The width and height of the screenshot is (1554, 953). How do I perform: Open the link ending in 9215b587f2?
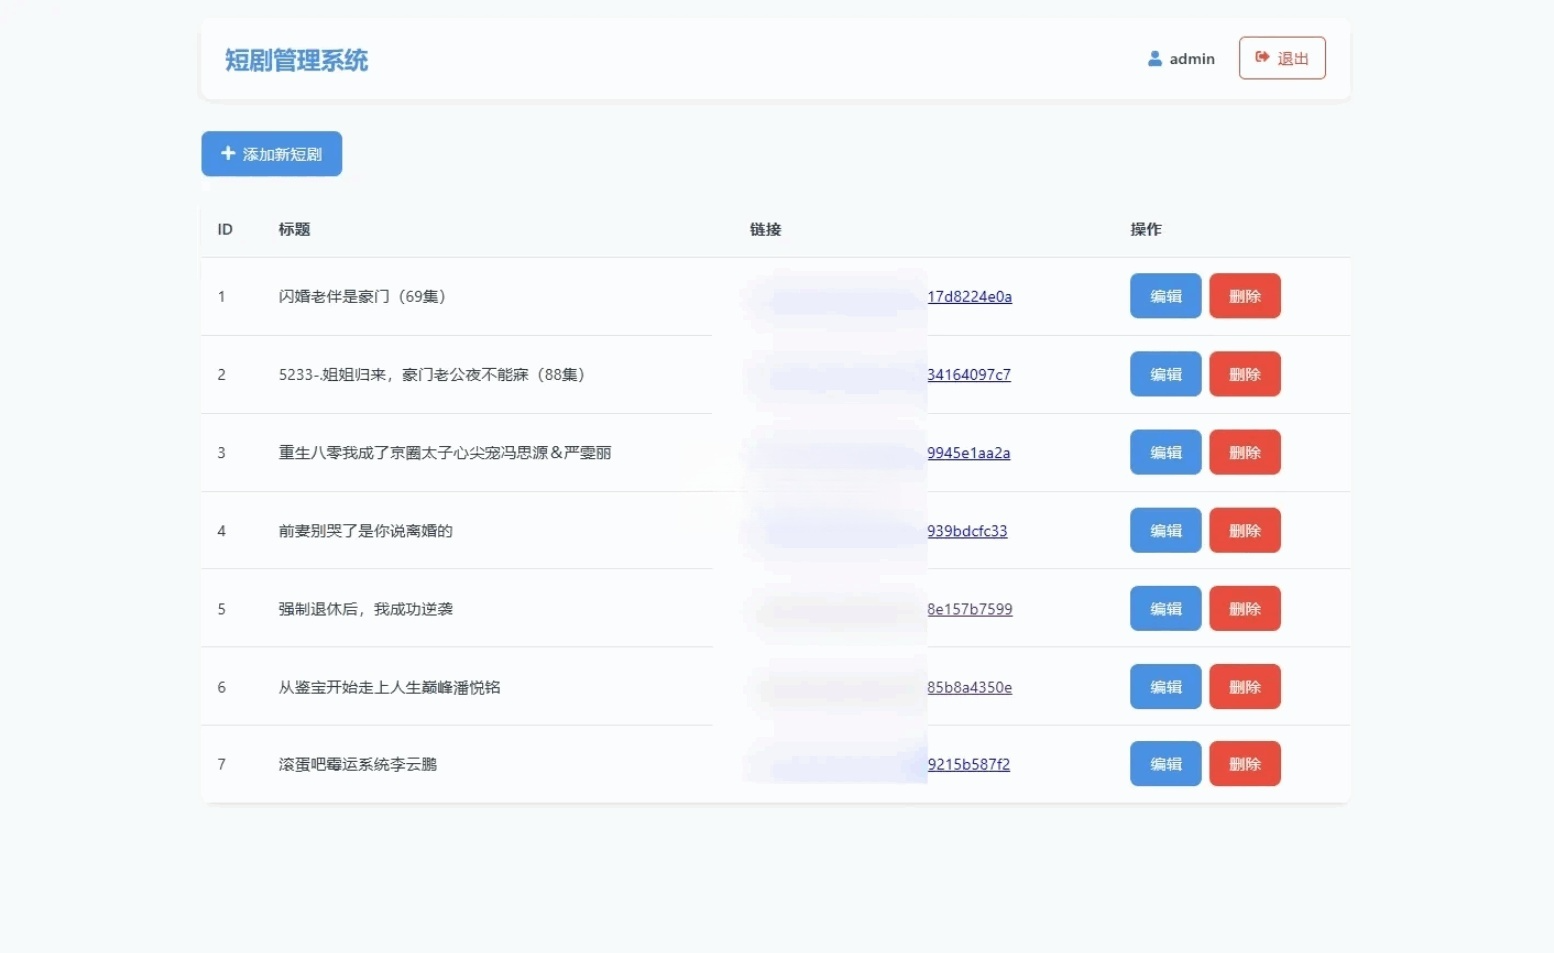coord(969,763)
